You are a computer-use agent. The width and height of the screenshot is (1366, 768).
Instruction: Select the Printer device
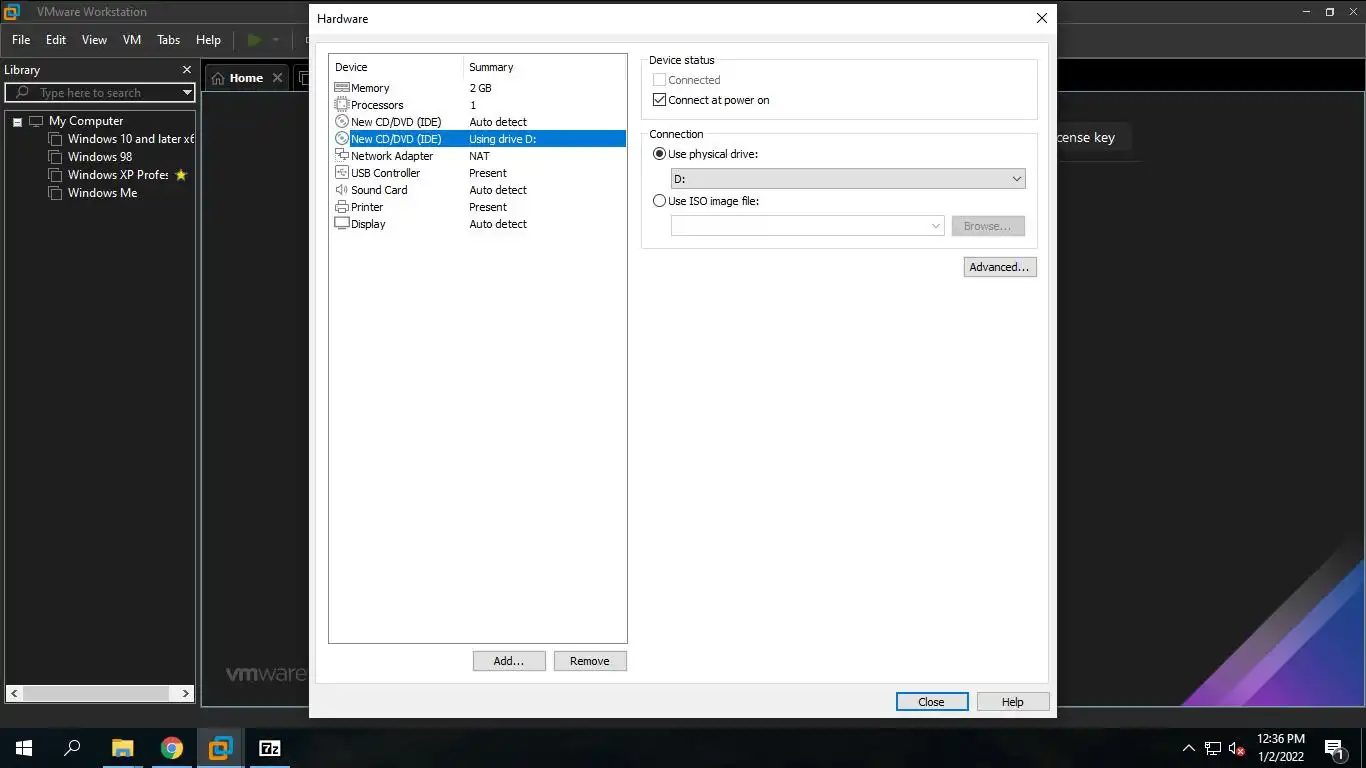[x=478, y=207]
